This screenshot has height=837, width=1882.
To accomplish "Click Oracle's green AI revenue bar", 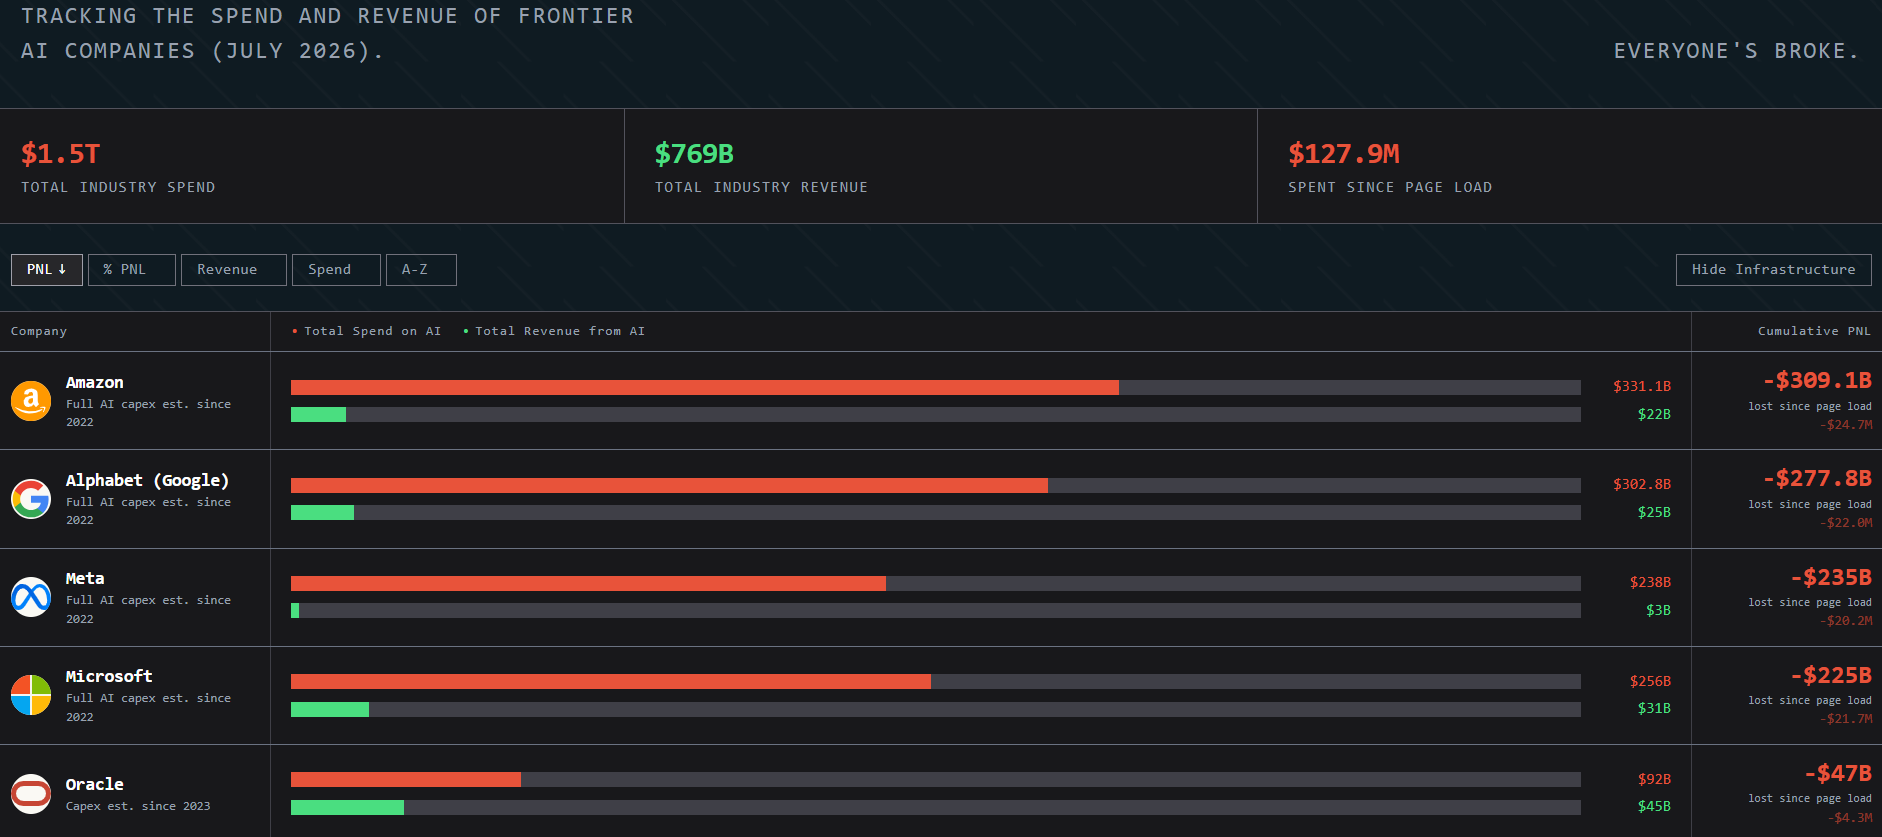I will 347,807.
